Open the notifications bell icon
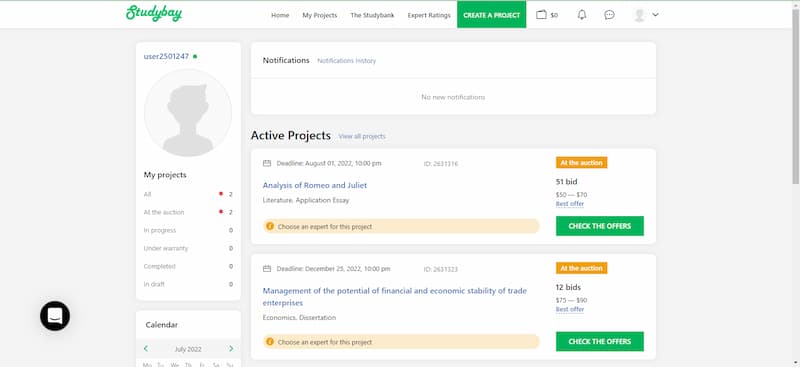 click(x=582, y=15)
